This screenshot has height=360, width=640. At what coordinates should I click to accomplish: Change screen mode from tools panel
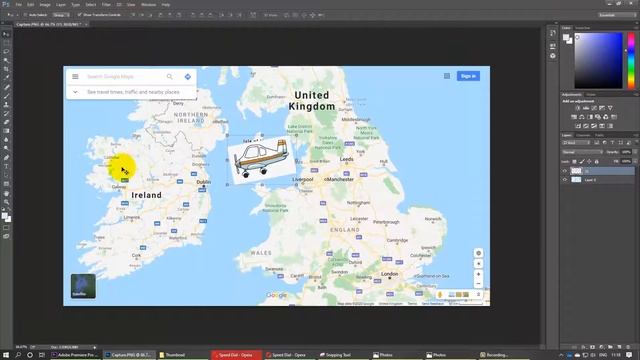6,236
